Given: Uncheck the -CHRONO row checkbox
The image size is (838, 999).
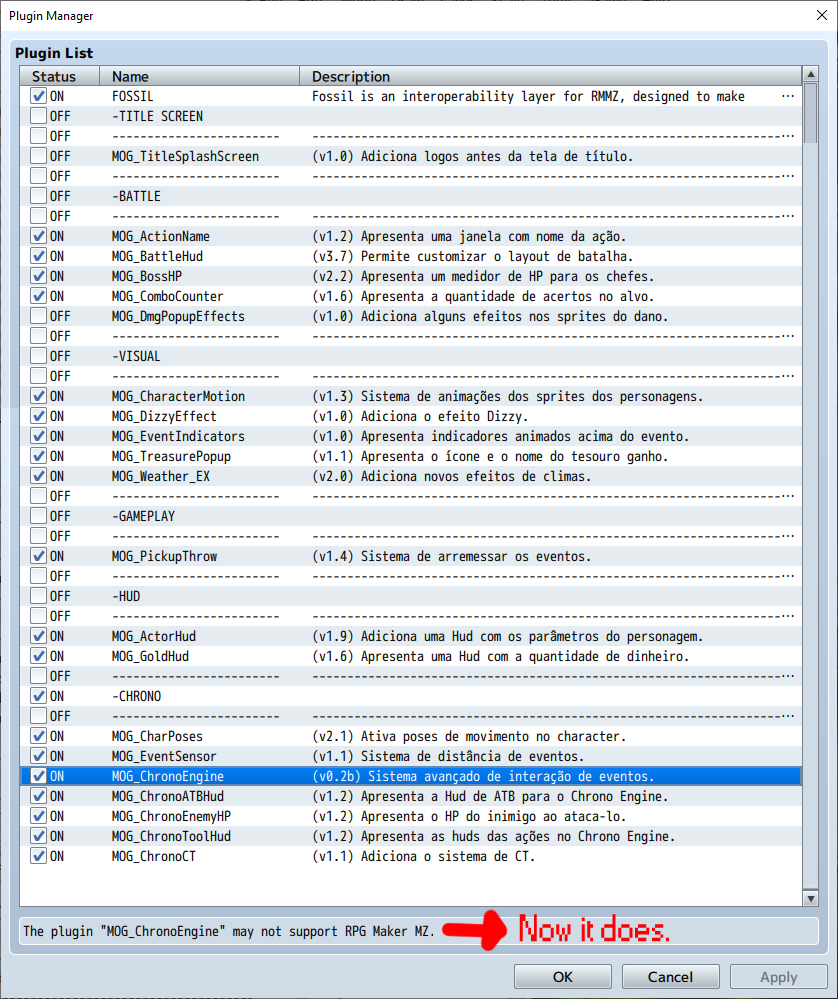Looking at the screenshot, I should (x=38, y=696).
